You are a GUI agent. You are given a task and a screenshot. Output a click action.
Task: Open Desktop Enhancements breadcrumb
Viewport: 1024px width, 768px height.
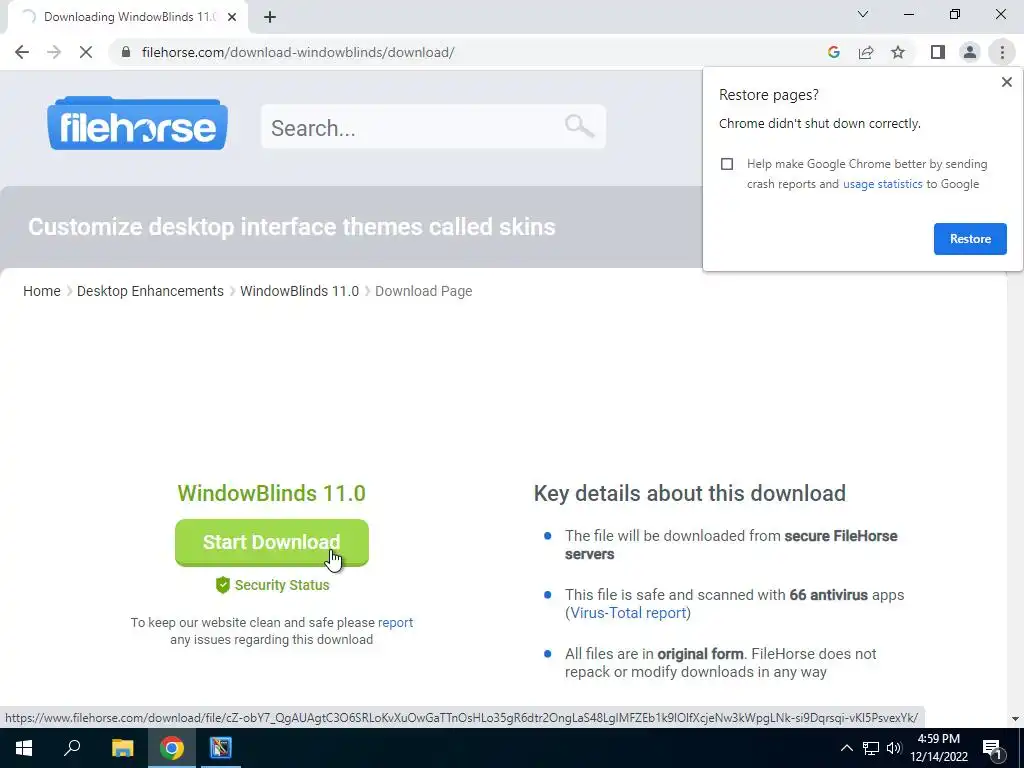click(x=150, y=291)
